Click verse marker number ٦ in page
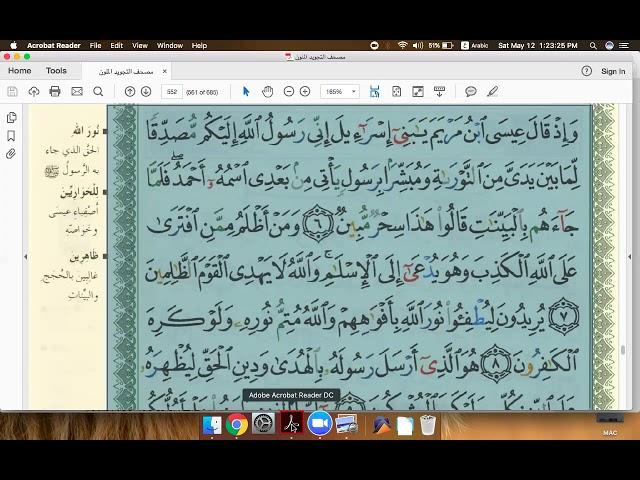The height and width of the screenshot is (480, 640). click(318, 224)
